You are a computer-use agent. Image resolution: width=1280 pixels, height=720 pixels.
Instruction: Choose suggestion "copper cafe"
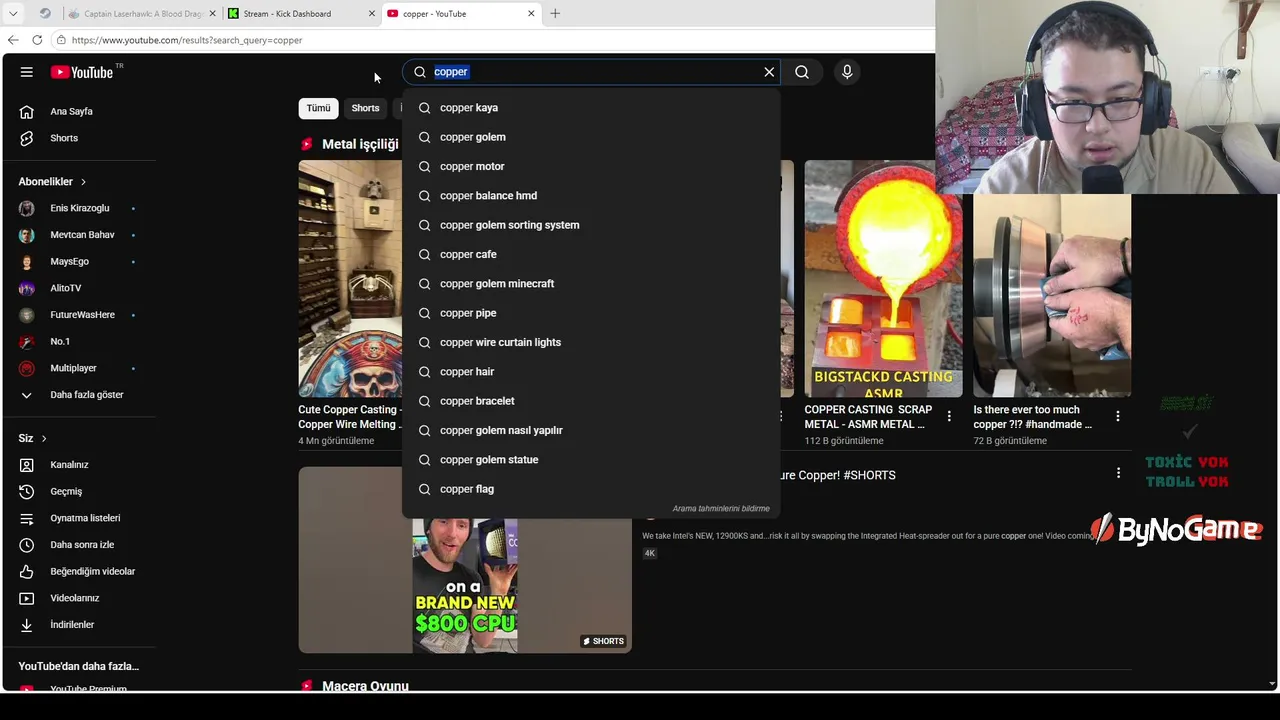click(591, 254)
